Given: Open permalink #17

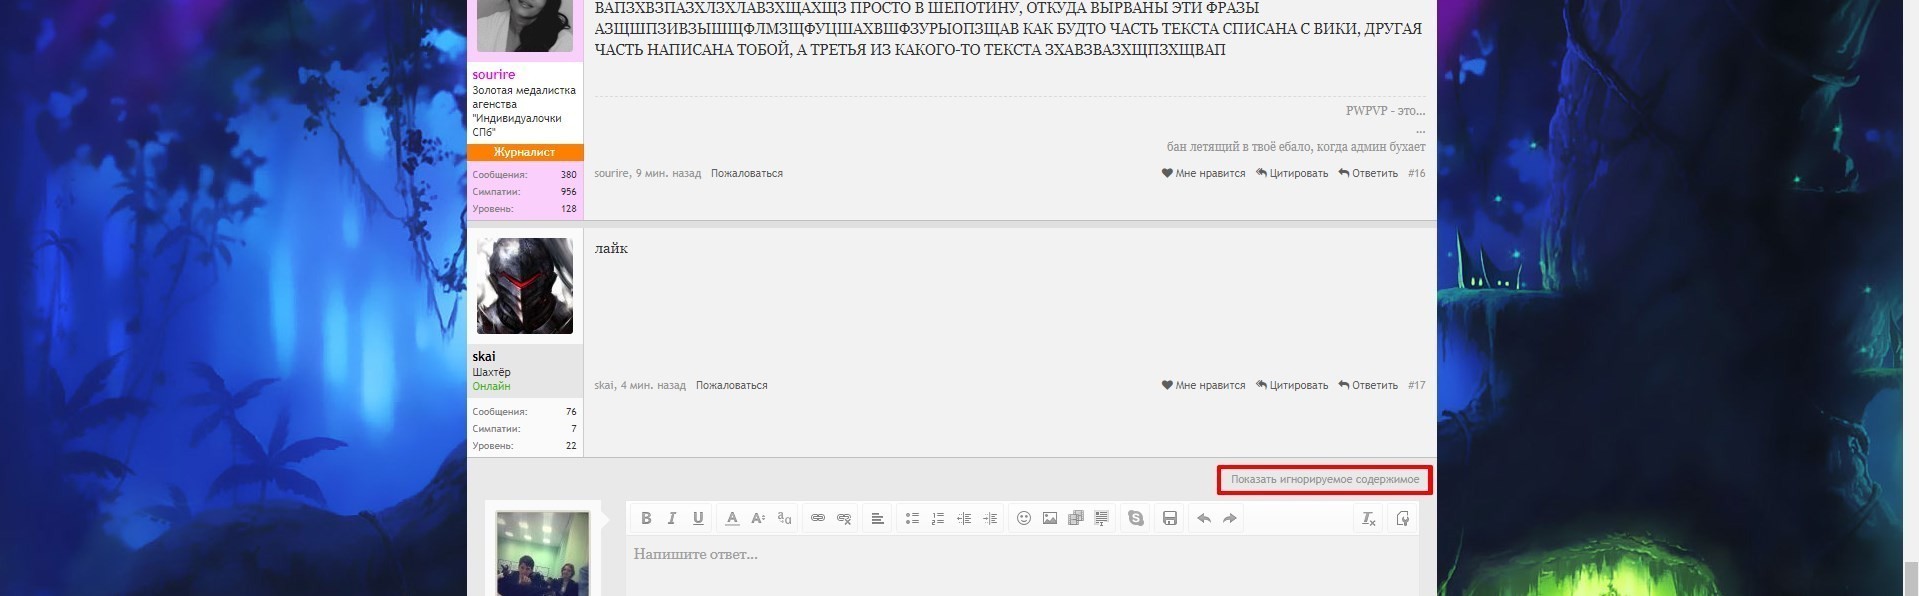Looking at the screenshot, I should pyautogui.click(x=1416, y=386).
